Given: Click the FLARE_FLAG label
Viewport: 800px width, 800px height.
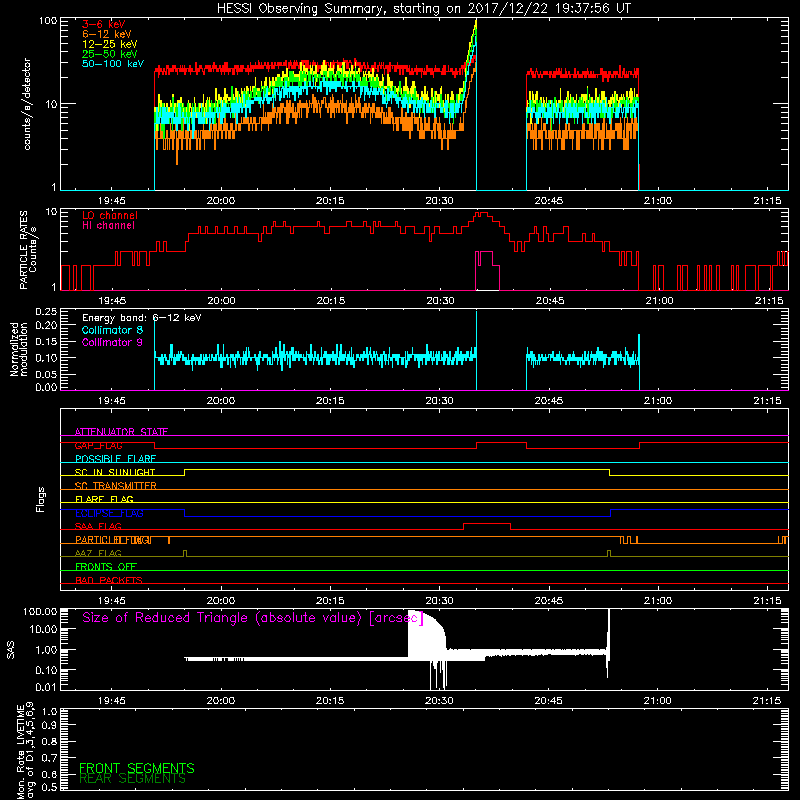Looking at the screenshot, I should click(x=104, y=499).
